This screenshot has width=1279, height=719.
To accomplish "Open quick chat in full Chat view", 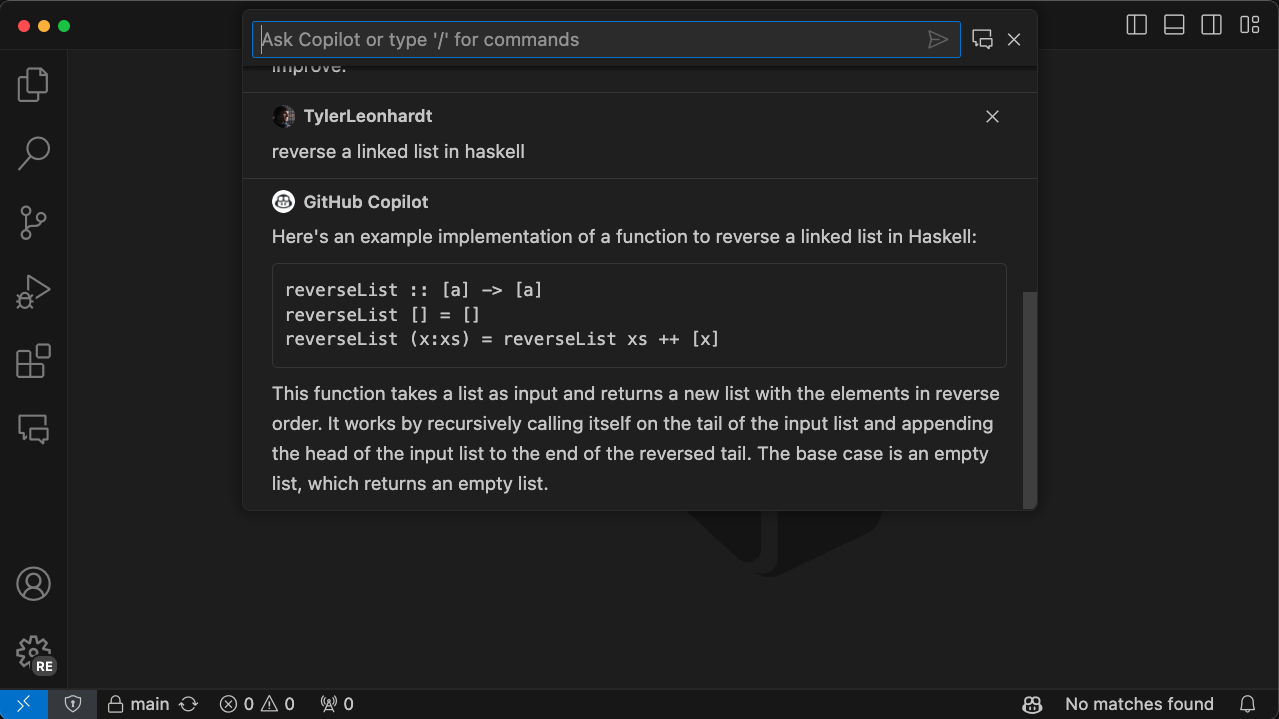I will (982, 39).
